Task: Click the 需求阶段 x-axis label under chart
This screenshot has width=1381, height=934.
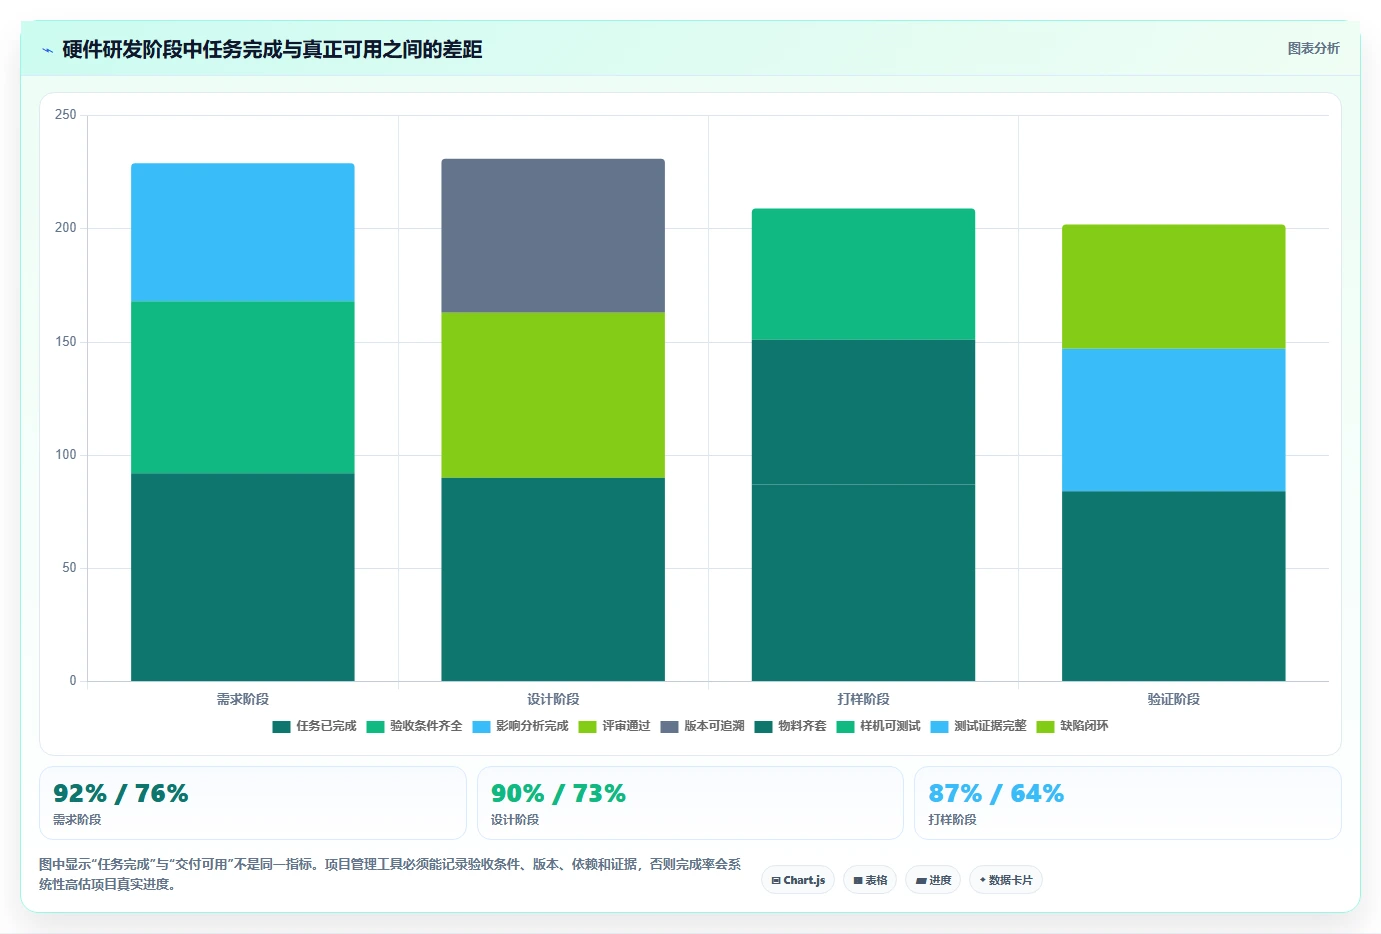Action: click(243, 699)
